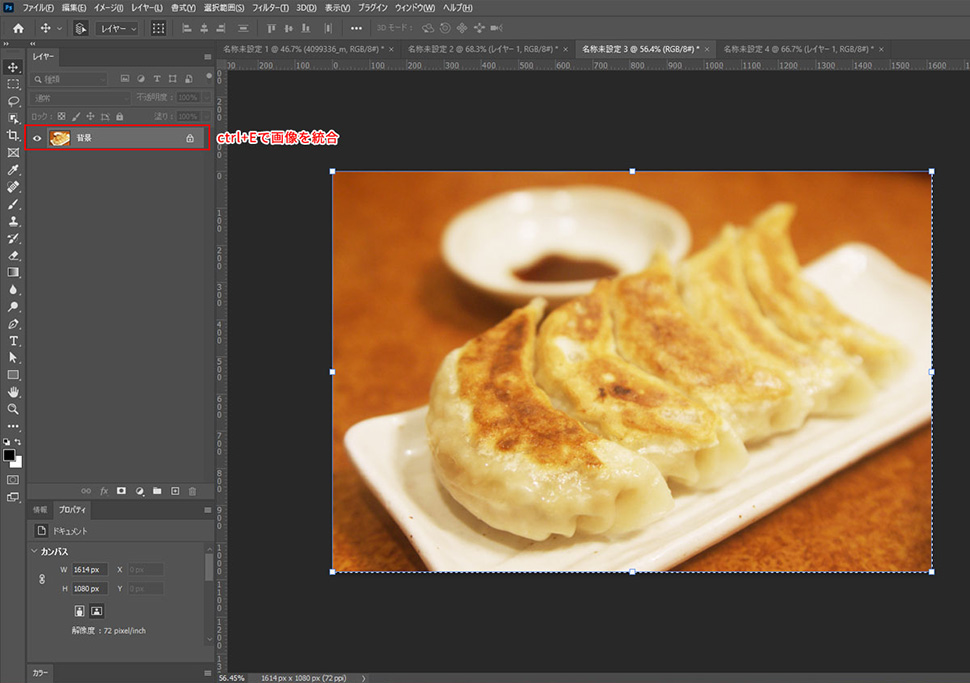Set canvas to portrait orientation
The height and width of the screenshot is (683, 970).
pyautogui.click(x=79, y=611)
